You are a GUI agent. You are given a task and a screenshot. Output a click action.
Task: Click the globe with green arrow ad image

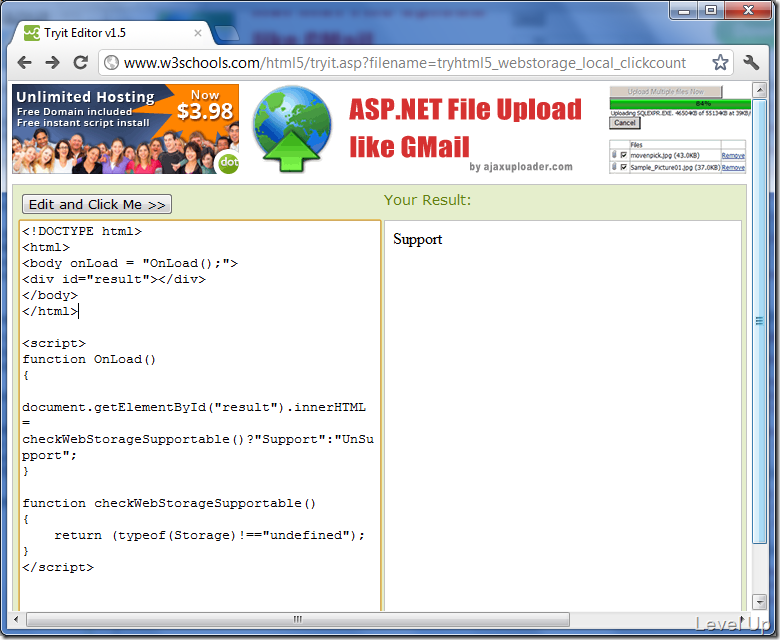(292, 129)
